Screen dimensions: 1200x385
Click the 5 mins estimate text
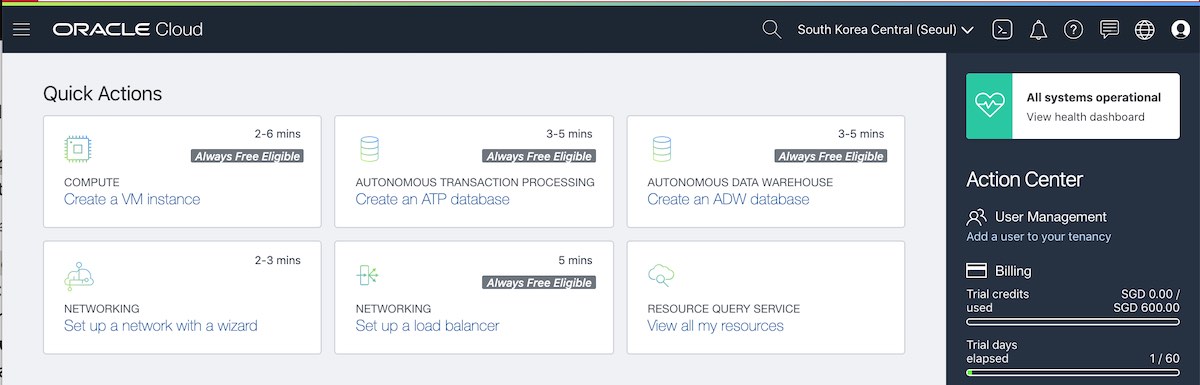click(x=575, y=260)
